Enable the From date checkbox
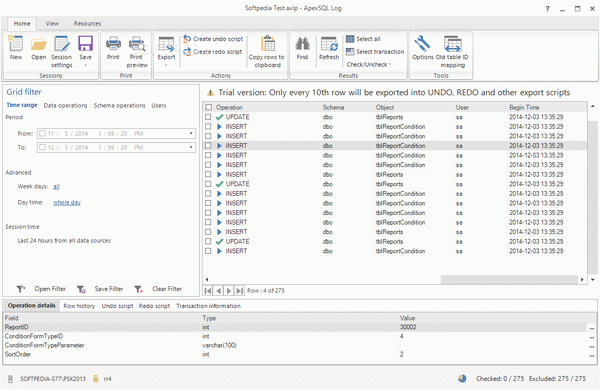The height and width of the screenshot is (390, 600). pyautogui.click(x=42, y=134)
